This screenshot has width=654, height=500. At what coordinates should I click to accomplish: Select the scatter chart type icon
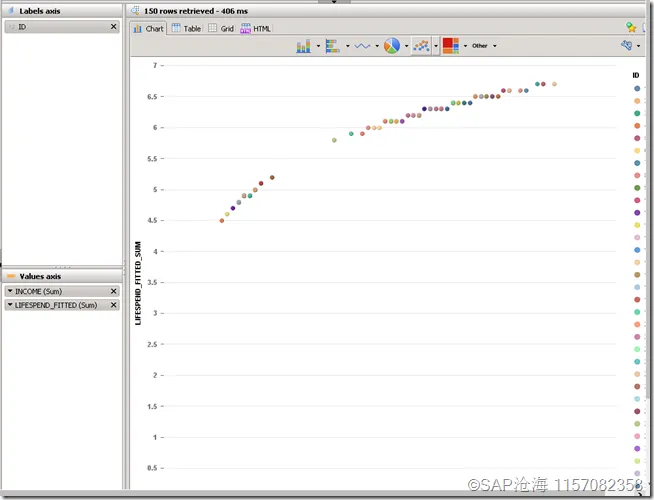pyautogui.click(x=421, y=46)
